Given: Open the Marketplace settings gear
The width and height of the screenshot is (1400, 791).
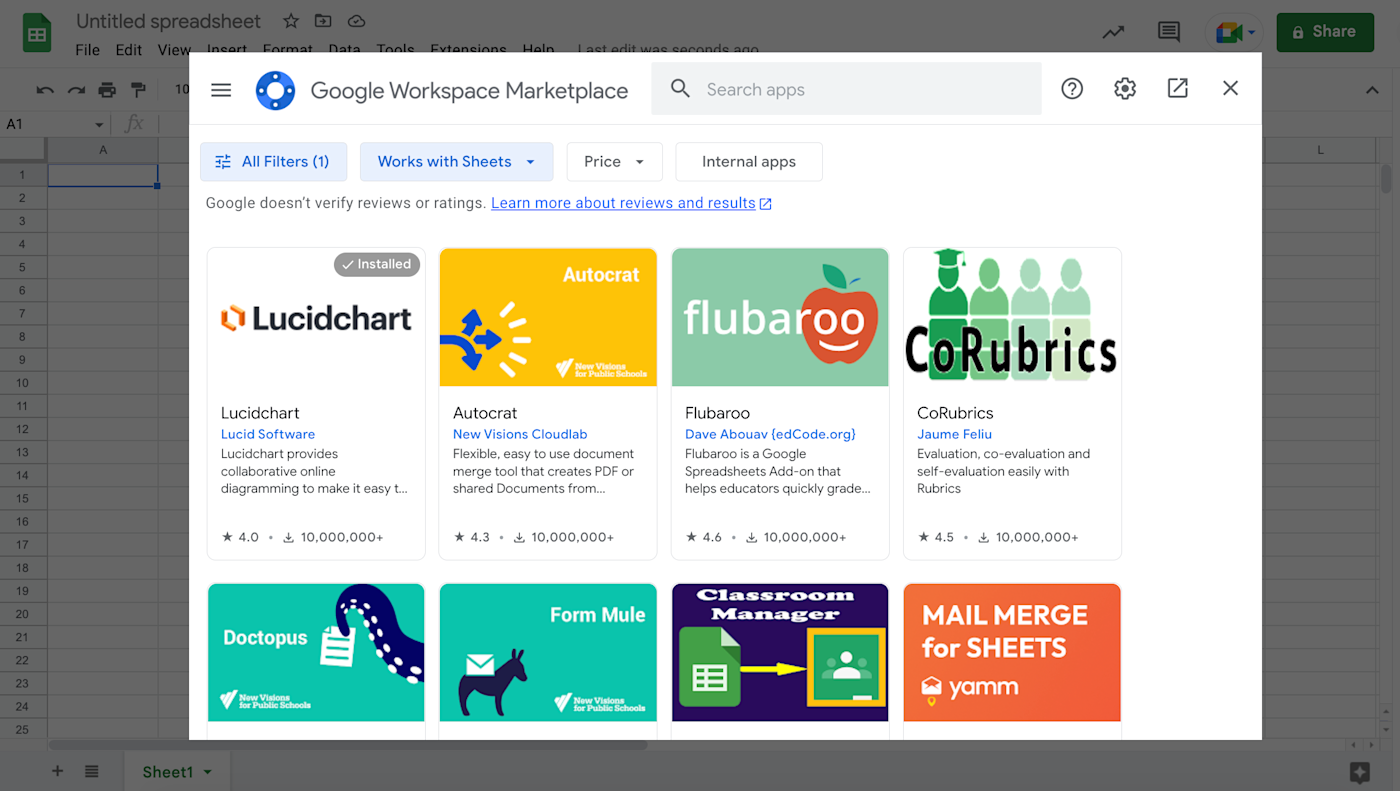Looking at the screenshot, I should pyautogui.click(x=1125, y=89).
